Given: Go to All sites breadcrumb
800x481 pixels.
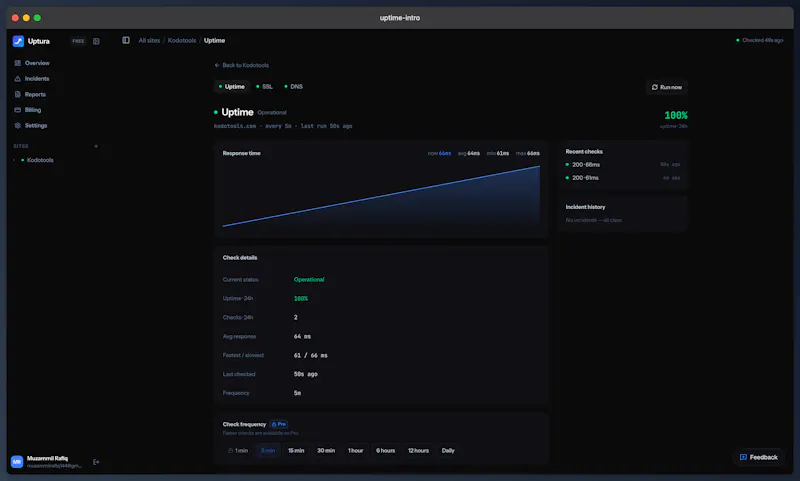Looking at the screenshot, I should click(149, 40).
